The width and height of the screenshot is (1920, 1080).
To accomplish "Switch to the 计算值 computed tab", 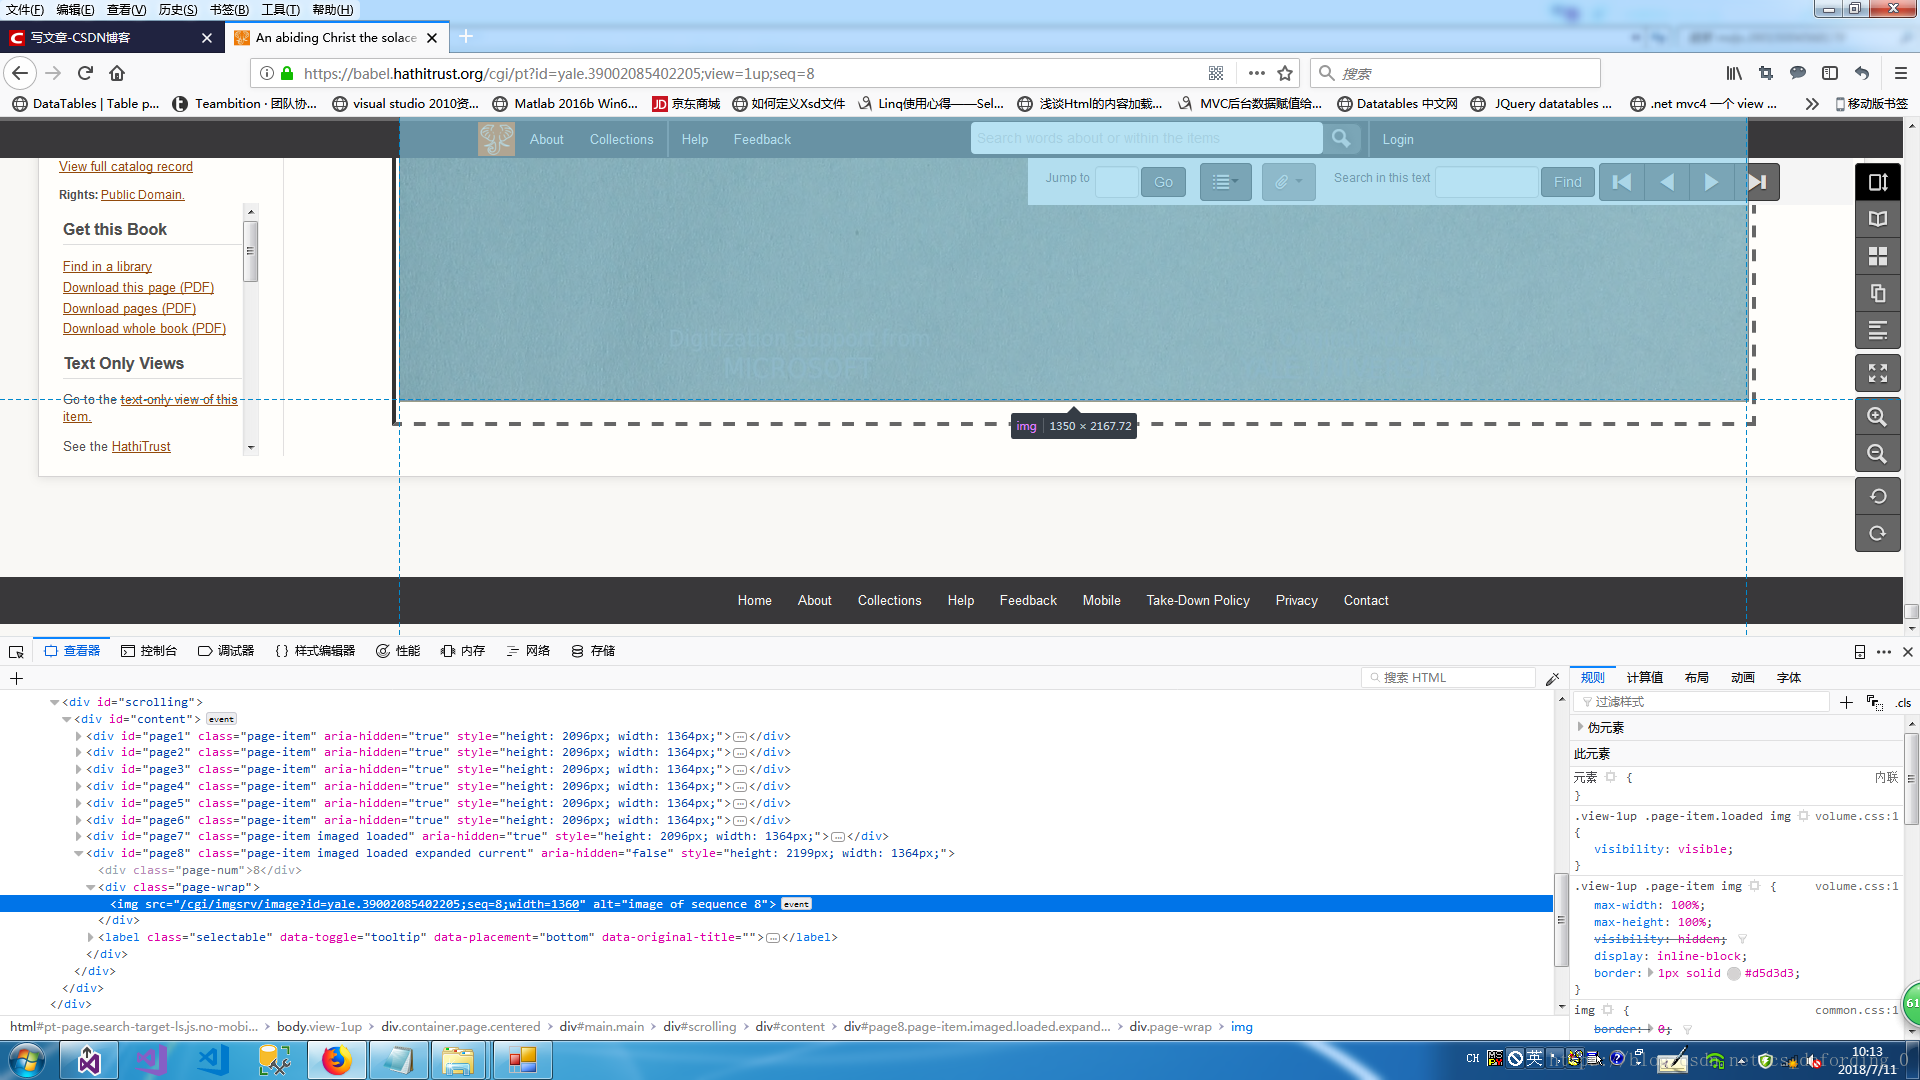I will coord(1644,678).
